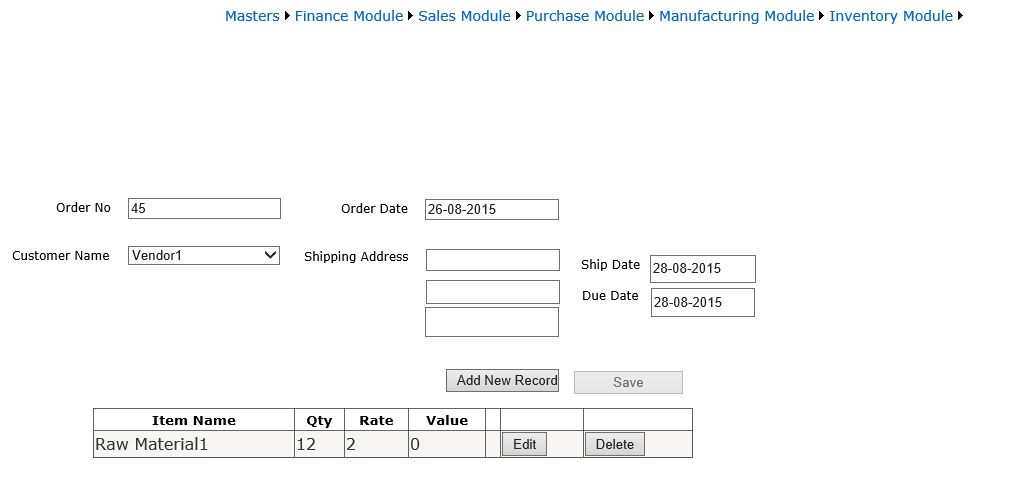Select the Ship Date field

[x=702, y=269]
